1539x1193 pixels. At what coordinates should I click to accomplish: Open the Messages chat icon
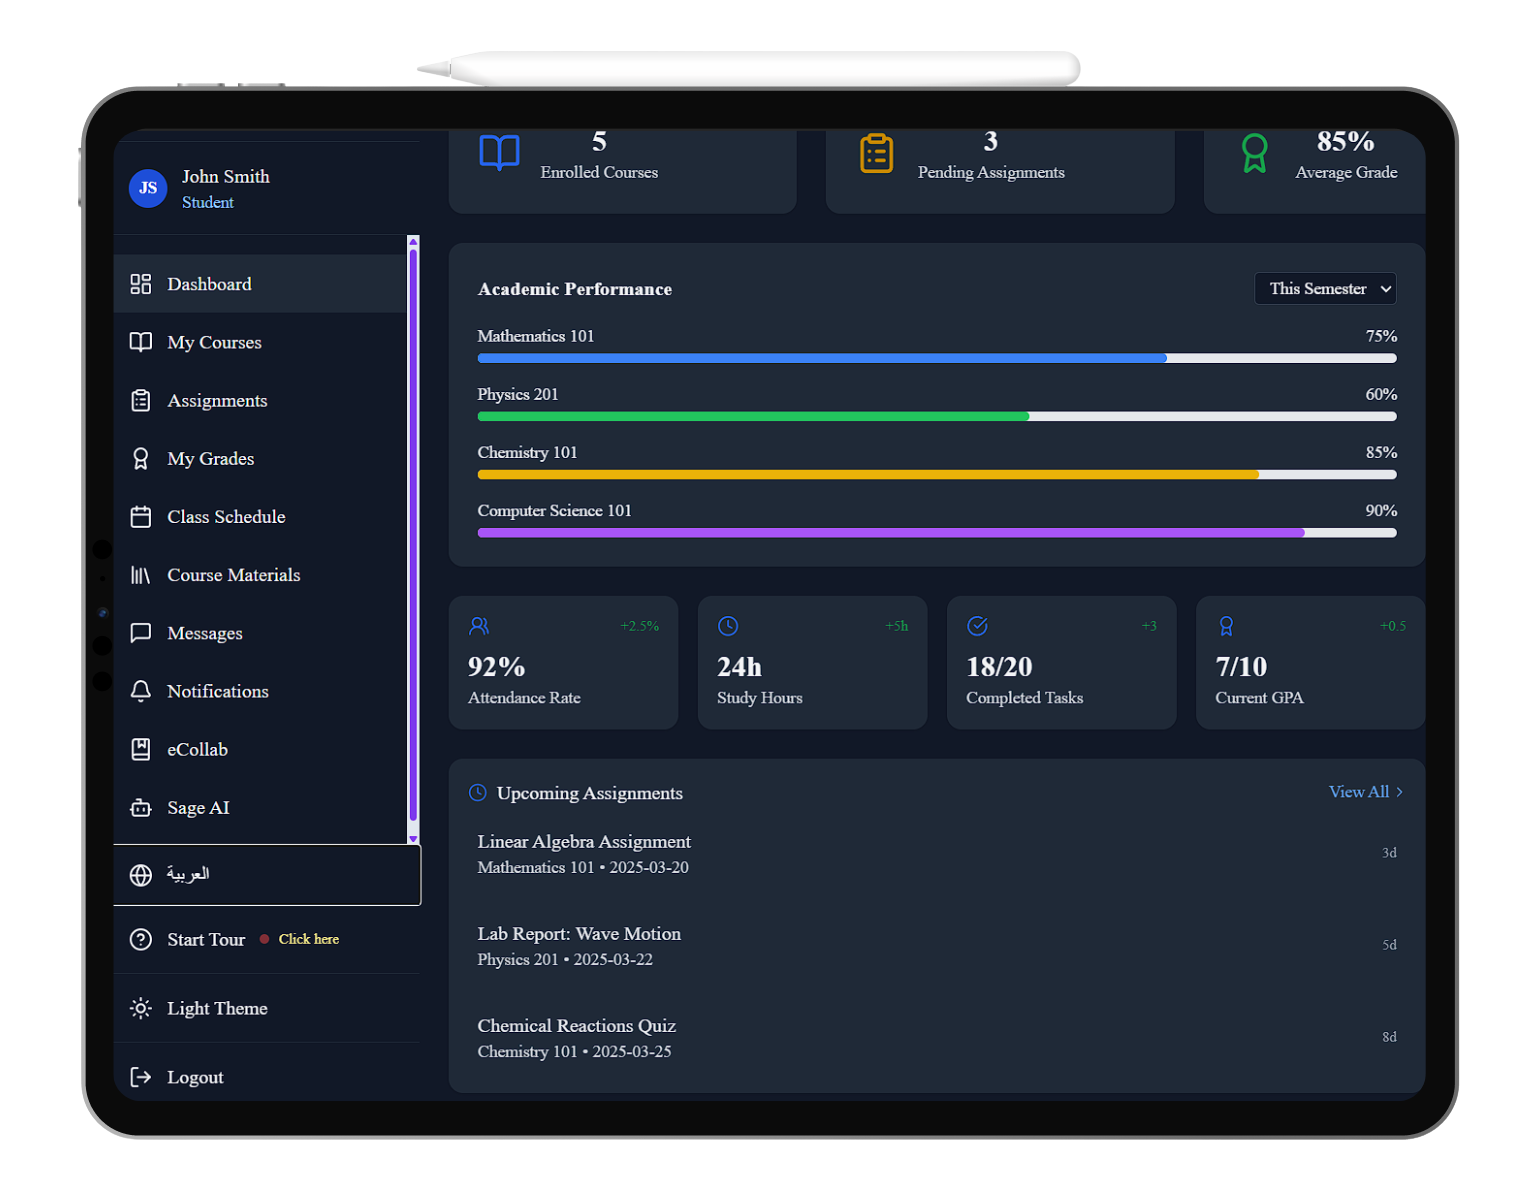pyautogui.click(x=141, y=633)
